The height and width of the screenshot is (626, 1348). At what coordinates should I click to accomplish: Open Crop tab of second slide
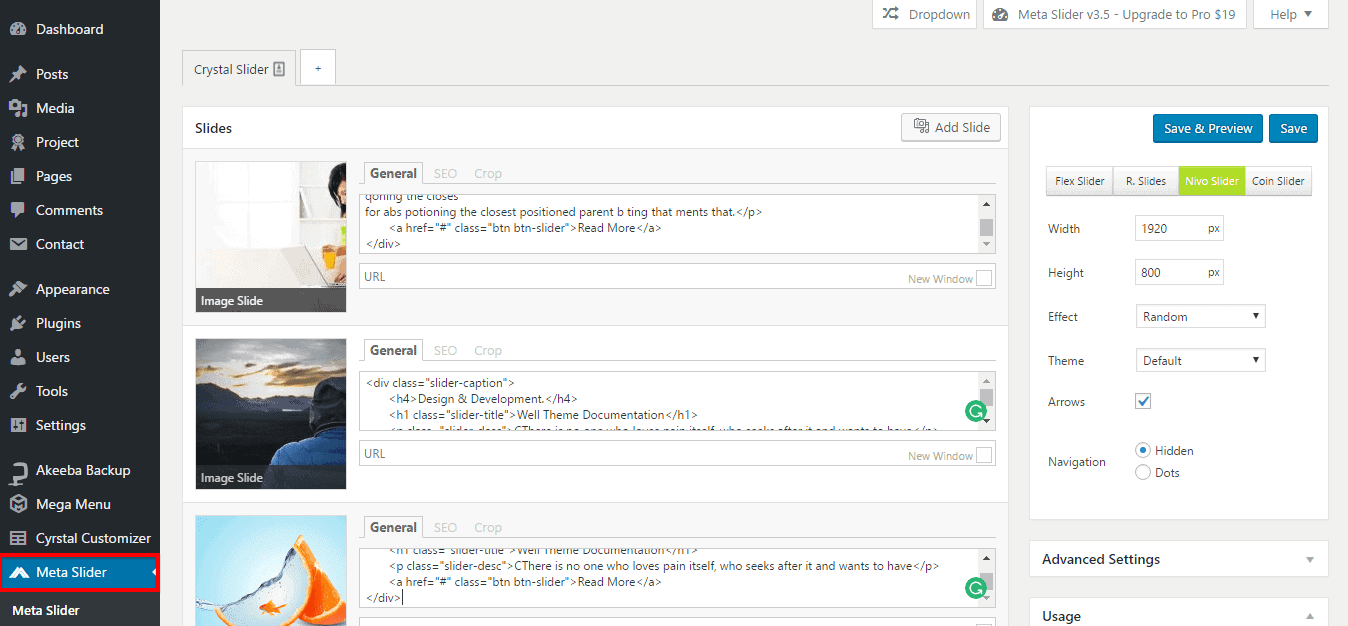pos(488,350)
